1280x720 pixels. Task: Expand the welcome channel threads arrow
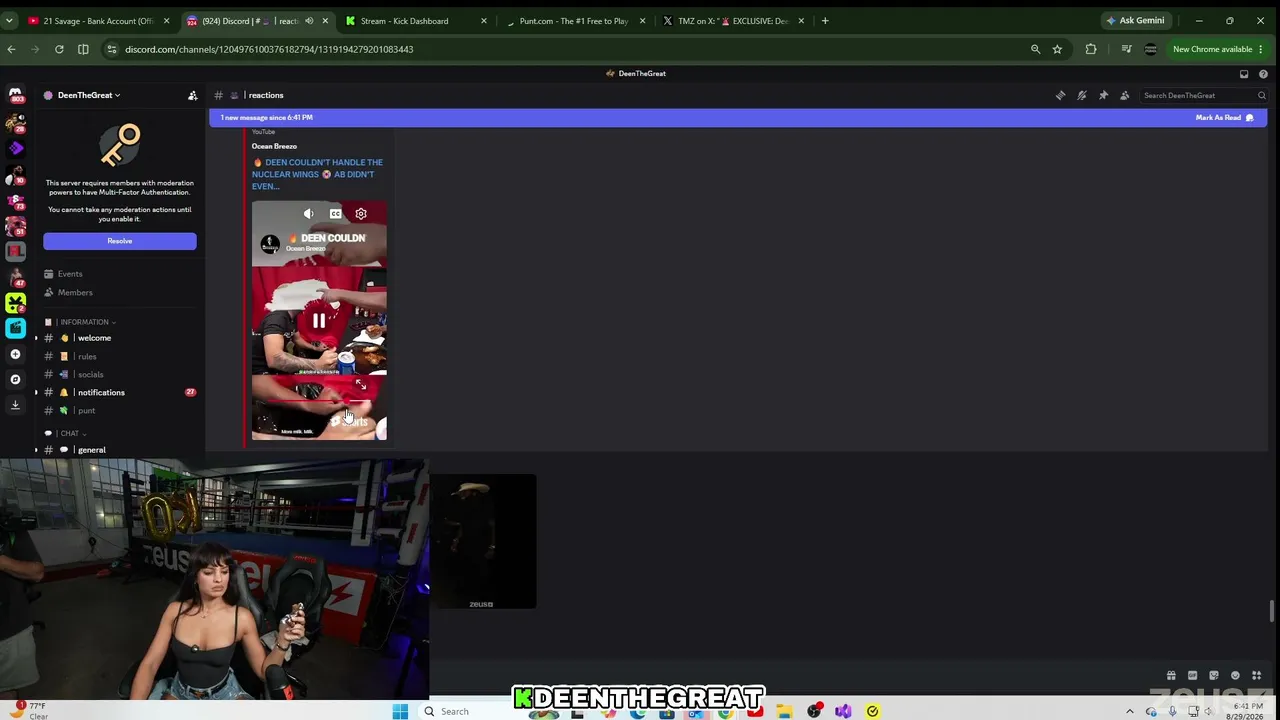tap(36, 338)
